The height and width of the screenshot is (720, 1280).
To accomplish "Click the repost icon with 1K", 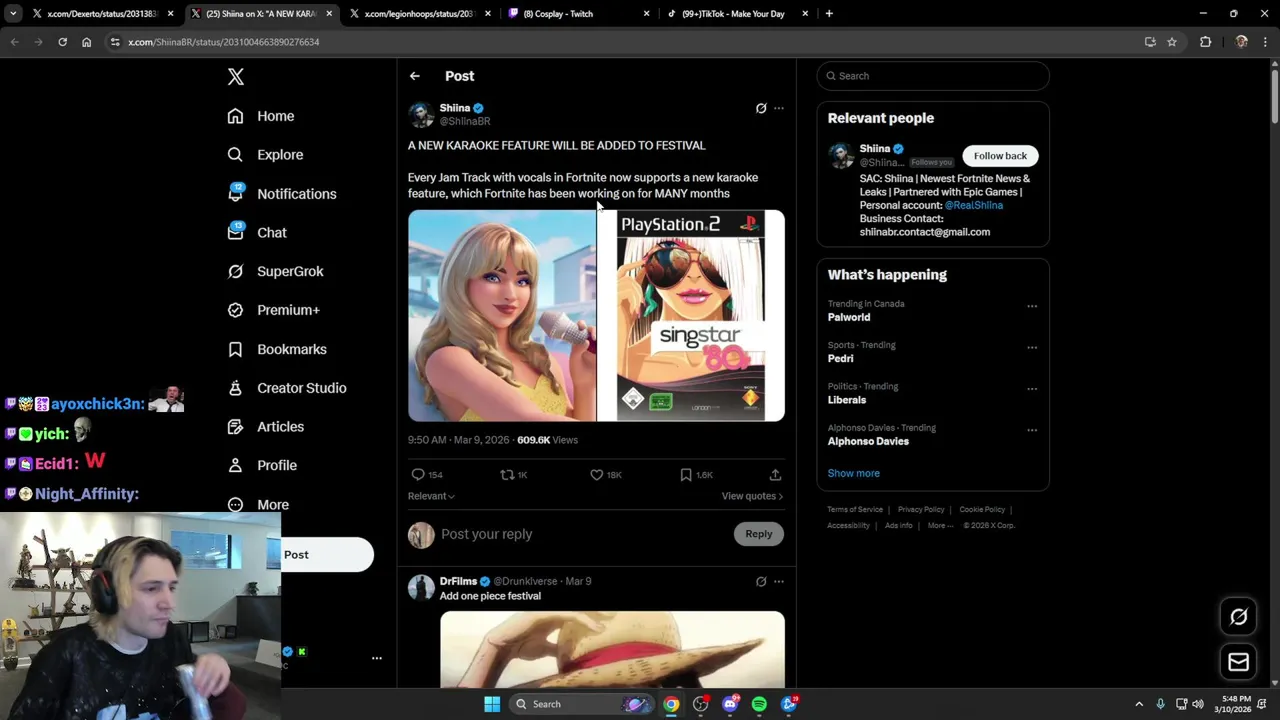I will (x=507, y=475).
